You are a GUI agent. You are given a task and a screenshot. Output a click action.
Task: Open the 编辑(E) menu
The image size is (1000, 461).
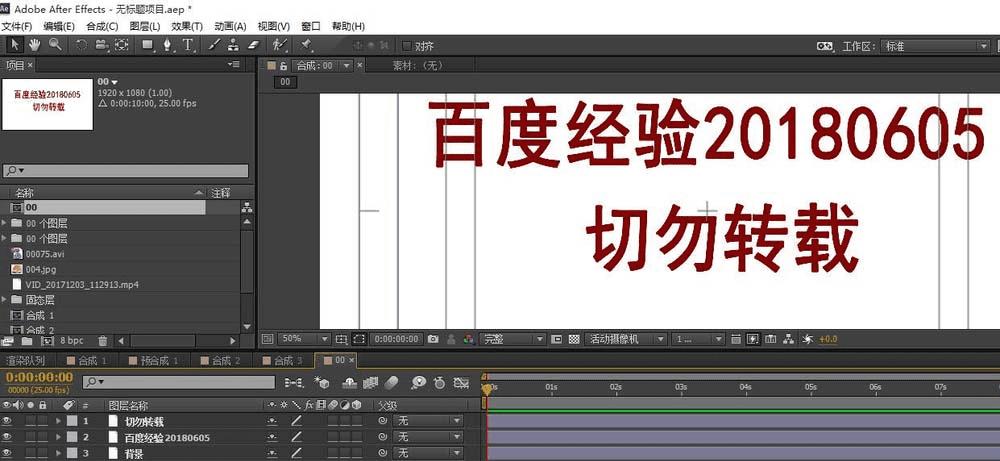click(59, 26)
